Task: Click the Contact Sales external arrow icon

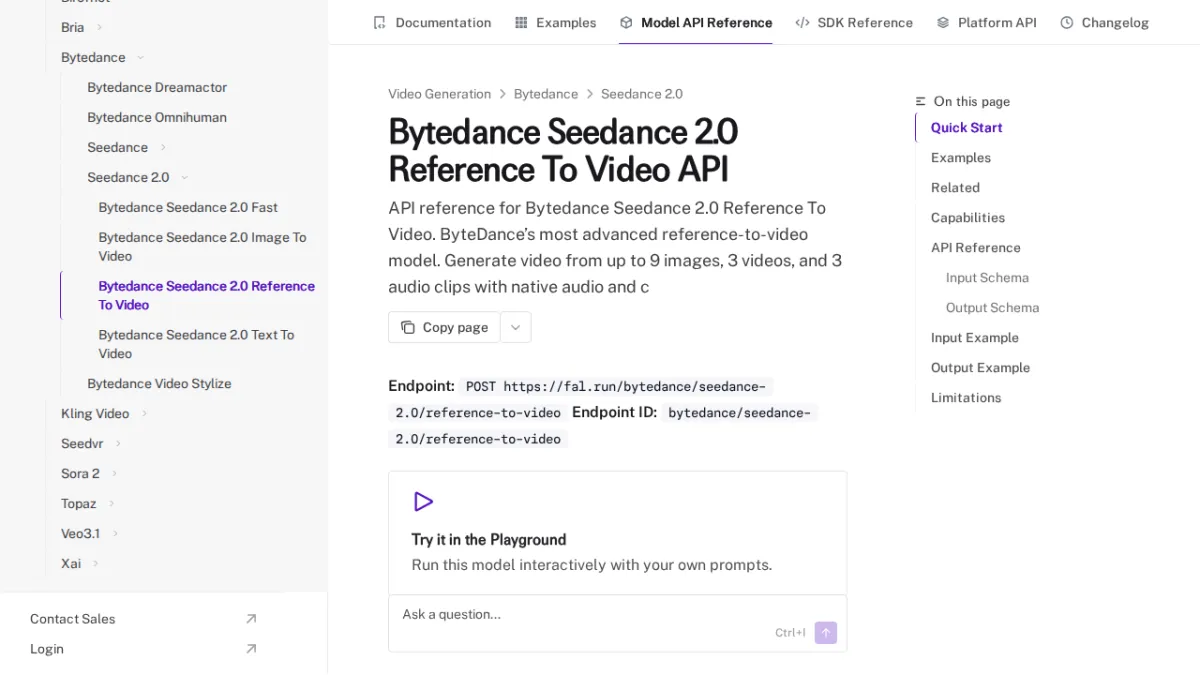Action: coord(251,619)
